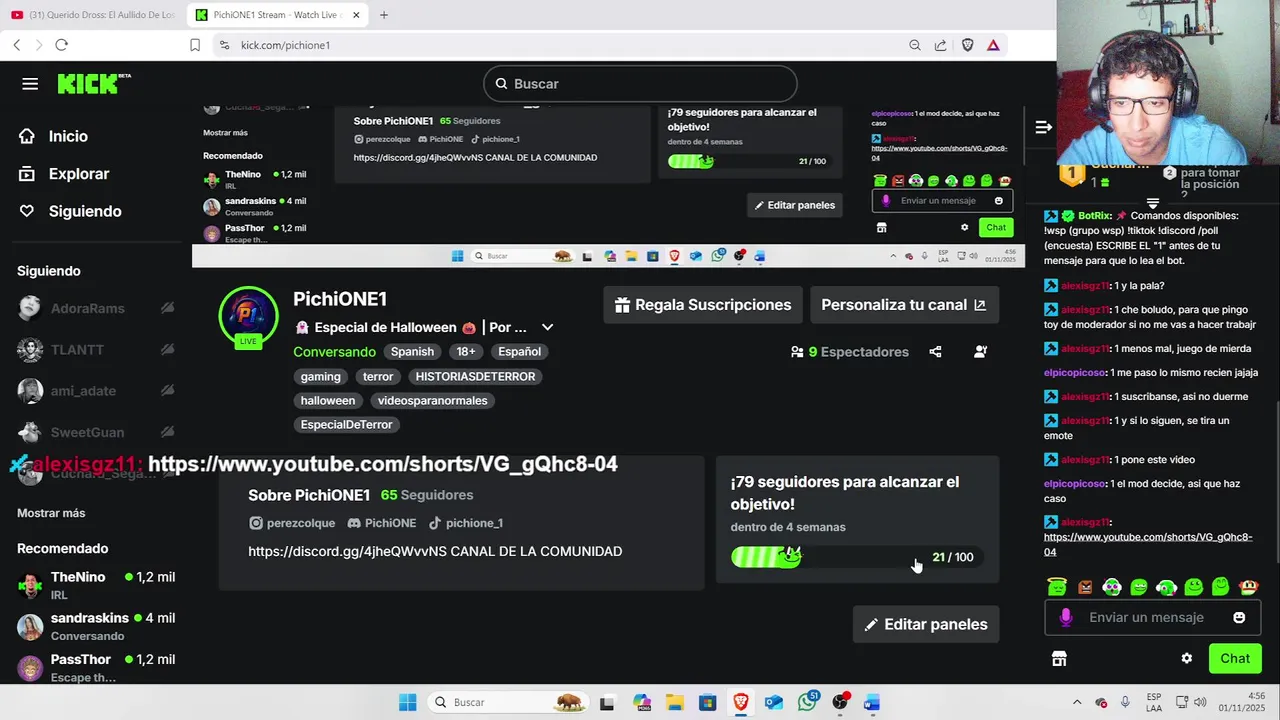Open Microsoft Word from the taskbar
Screen dimensions: 1280x720
point(872,702)
